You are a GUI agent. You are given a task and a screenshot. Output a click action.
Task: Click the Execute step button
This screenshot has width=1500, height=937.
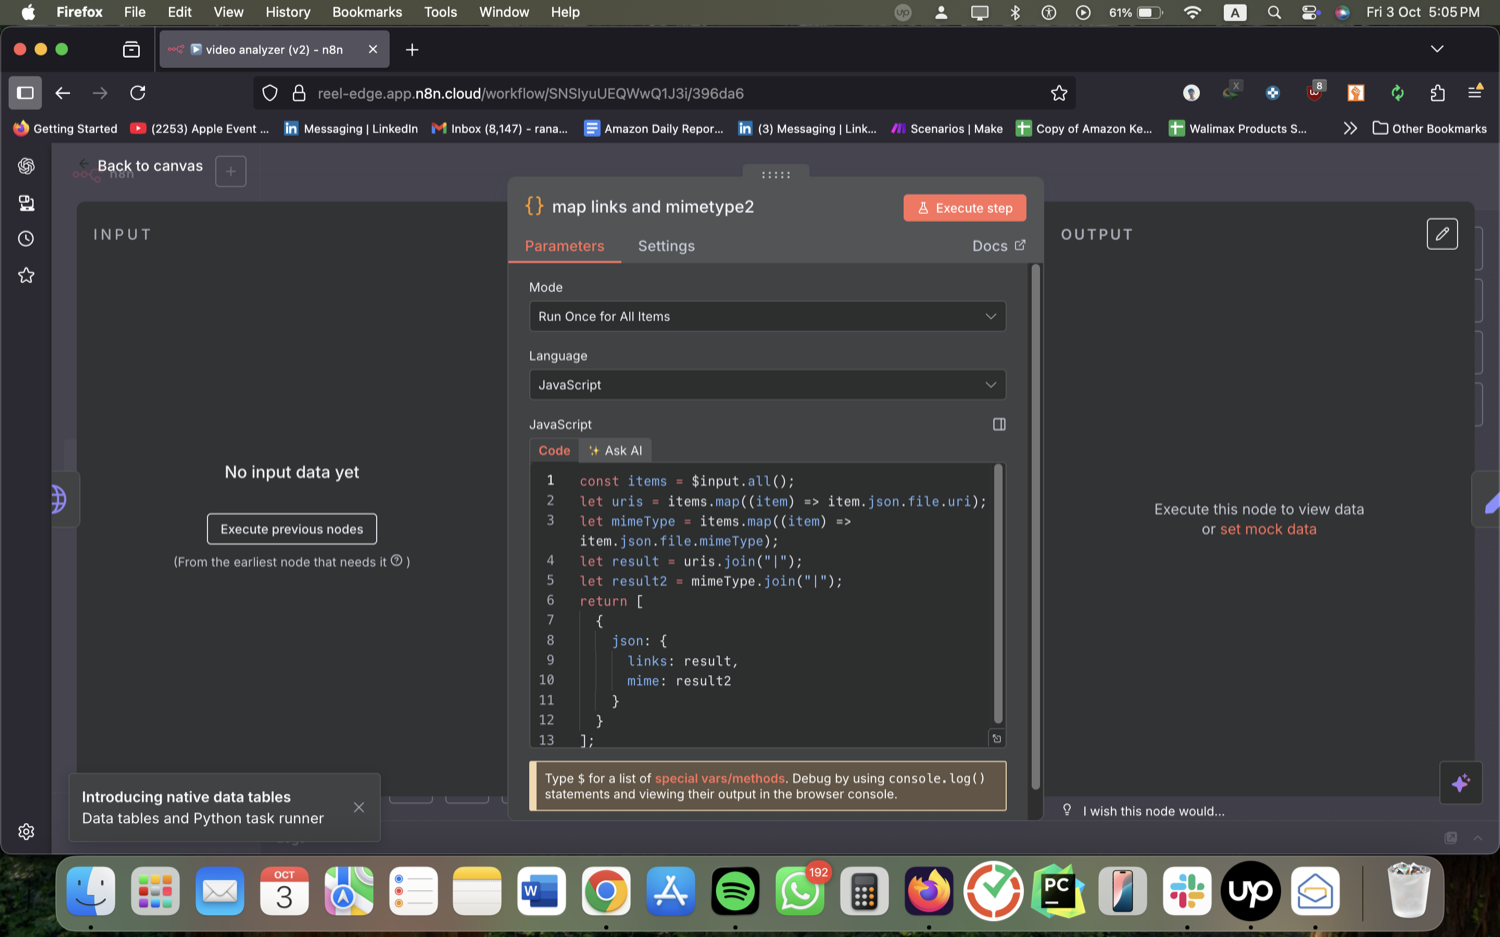pos(964,208)
